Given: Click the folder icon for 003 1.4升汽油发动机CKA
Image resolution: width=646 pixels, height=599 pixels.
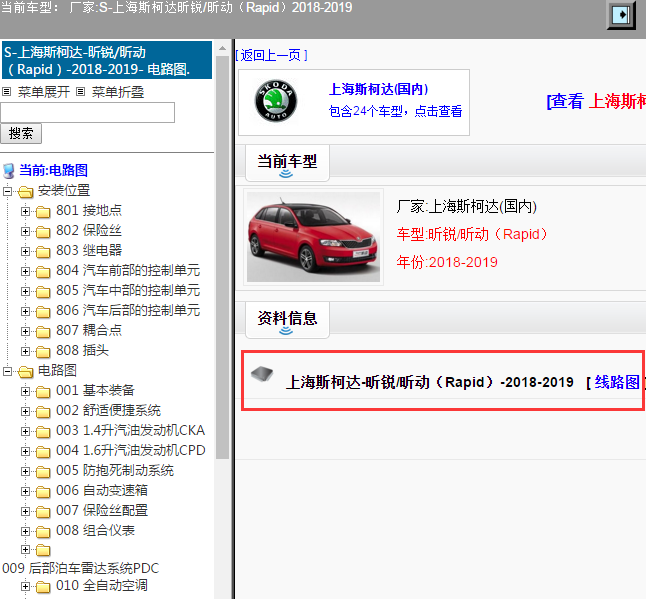Looking at the screenshot, I should click(43, 431).
